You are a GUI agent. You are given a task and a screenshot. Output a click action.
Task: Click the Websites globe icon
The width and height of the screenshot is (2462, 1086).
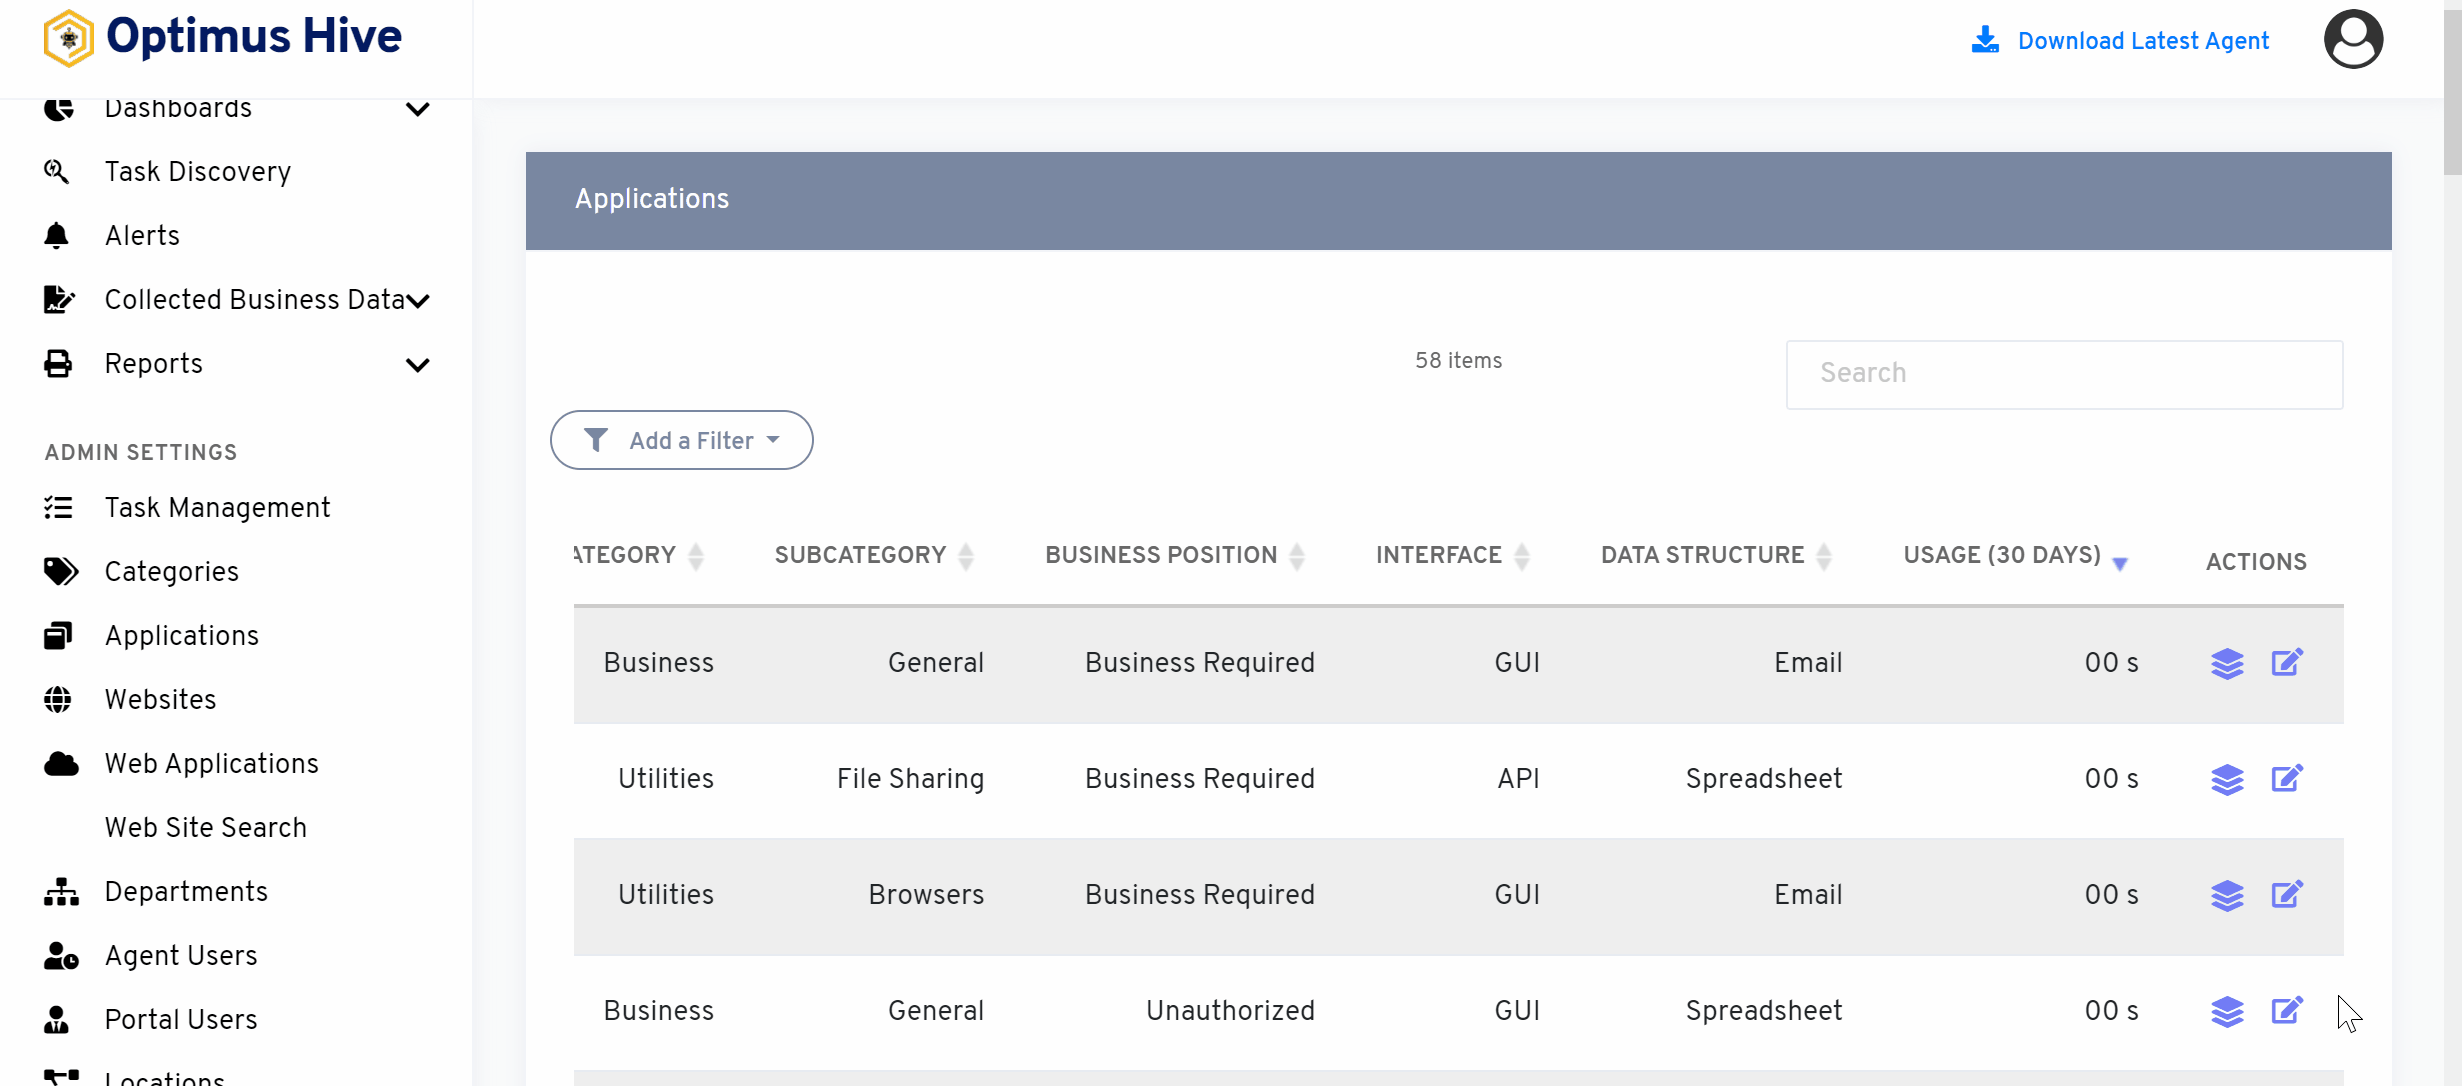tap(58, 700)
